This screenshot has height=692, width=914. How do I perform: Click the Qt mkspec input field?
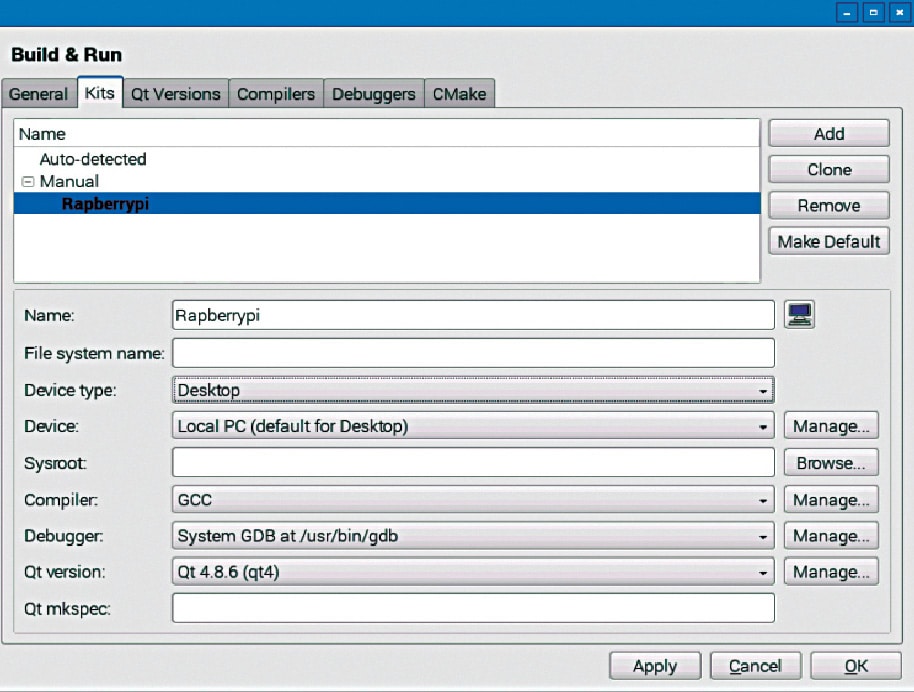tap(473, 608)
